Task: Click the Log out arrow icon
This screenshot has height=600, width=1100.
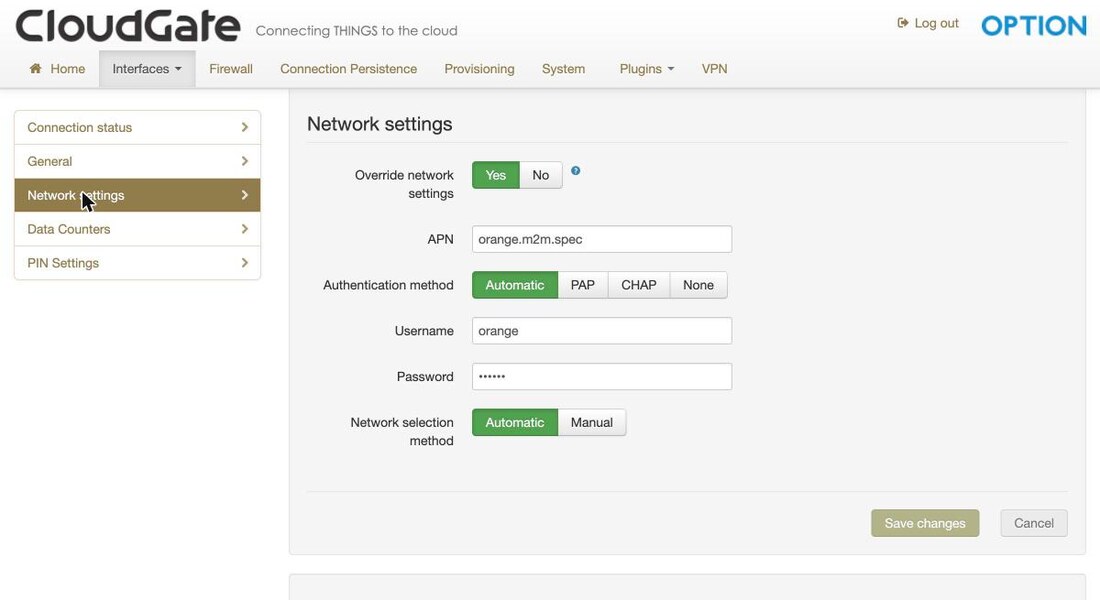Action: [903, 23]
